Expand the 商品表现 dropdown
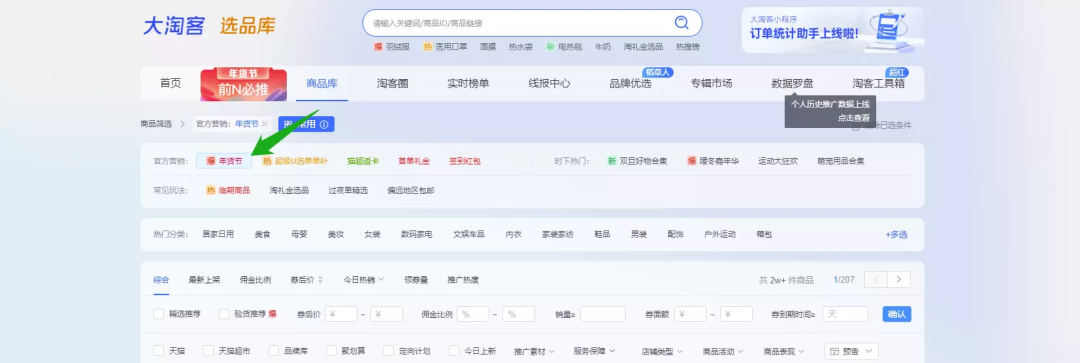Screen dimensions: 1080x363 (x=784, y=351)
